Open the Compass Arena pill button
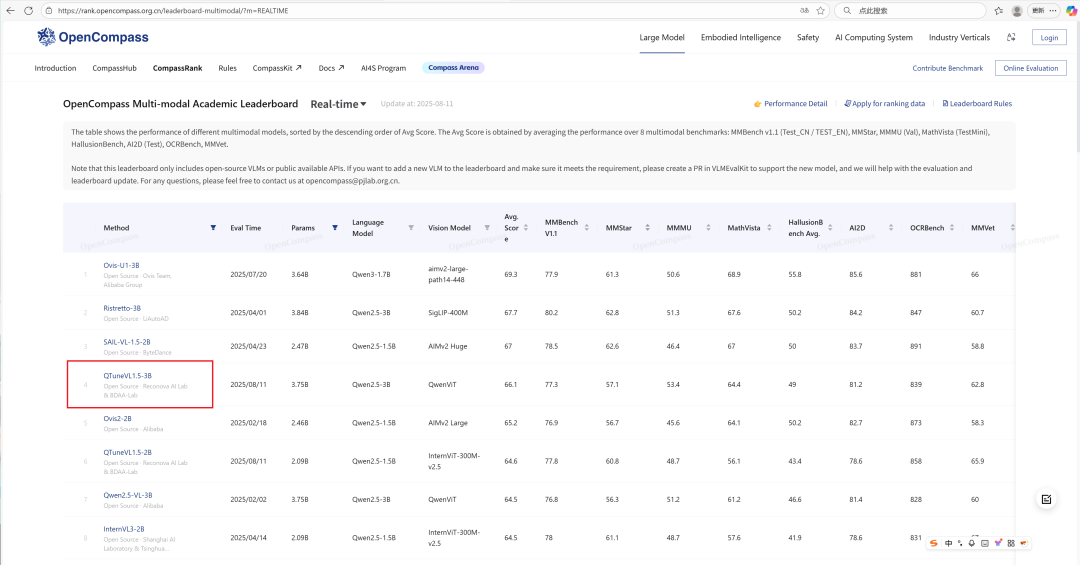The height and width of the screenshot is (565, 1080). pyautogui.click(x=453, y=68)
